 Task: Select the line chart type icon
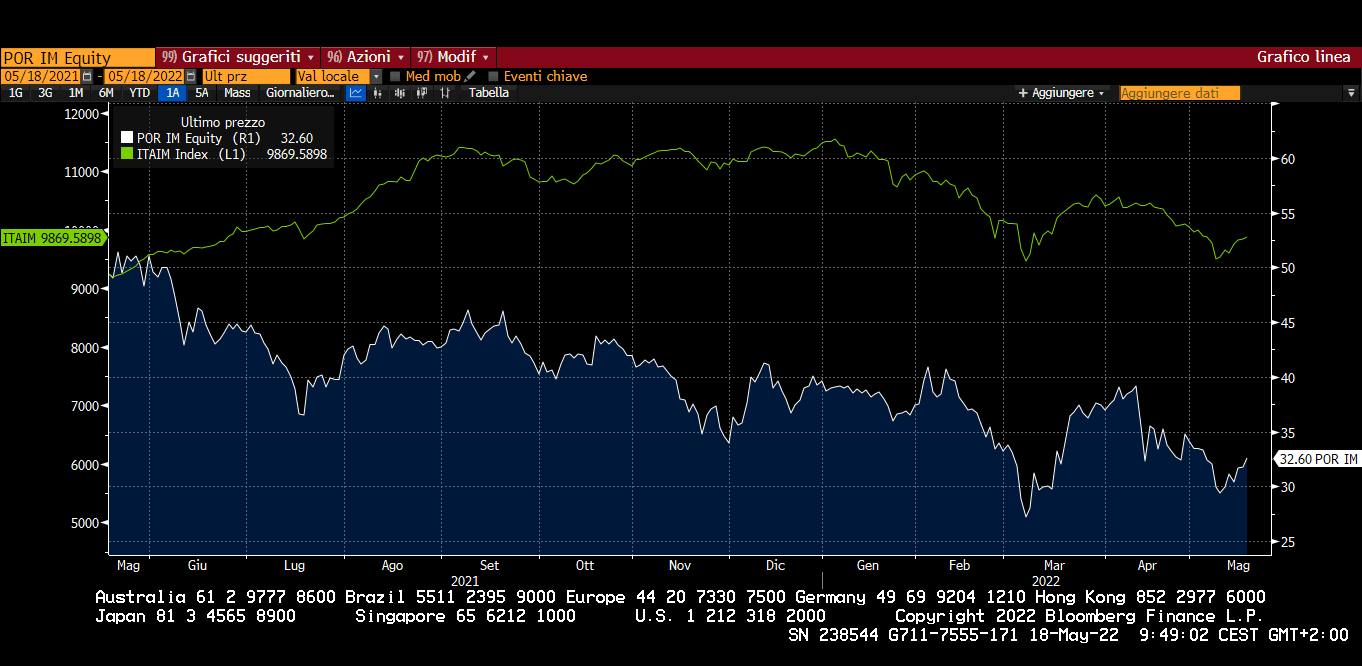355,93
